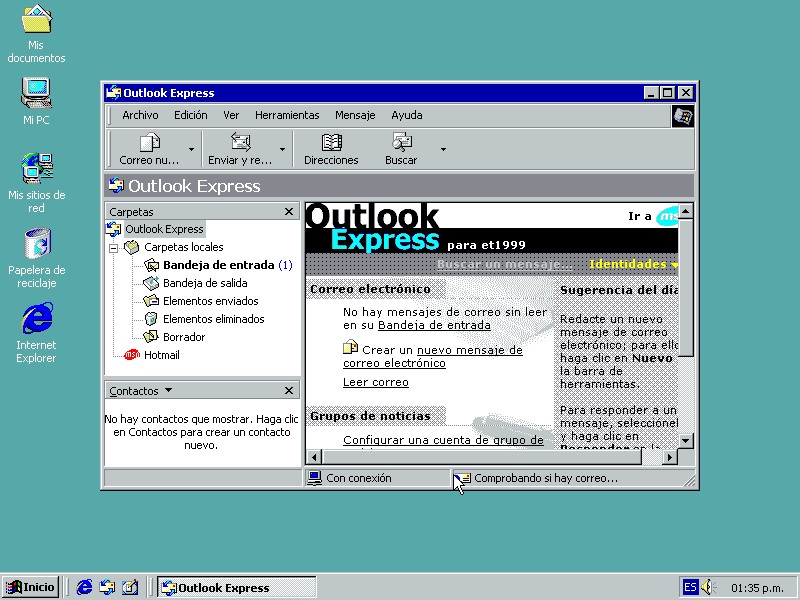Screen dimensions: 800x600
Task: Open Identidades dropdown in the banner
Action: tap(634, 264)
